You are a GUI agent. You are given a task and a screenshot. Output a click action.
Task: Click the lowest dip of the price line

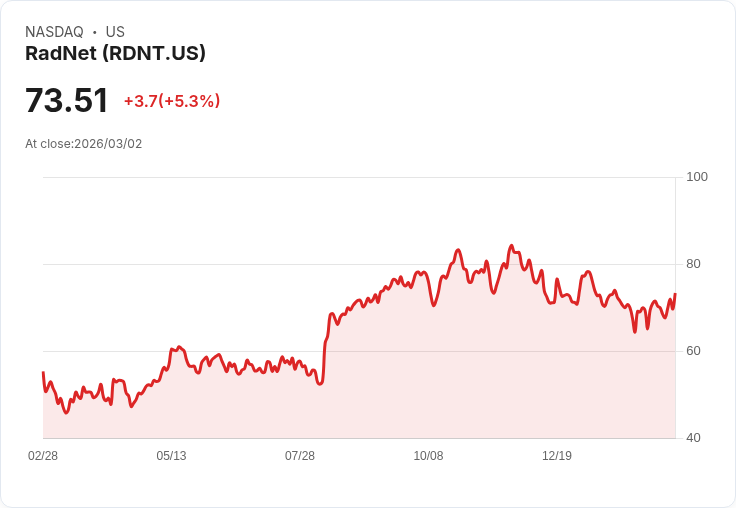click(67, 412)
